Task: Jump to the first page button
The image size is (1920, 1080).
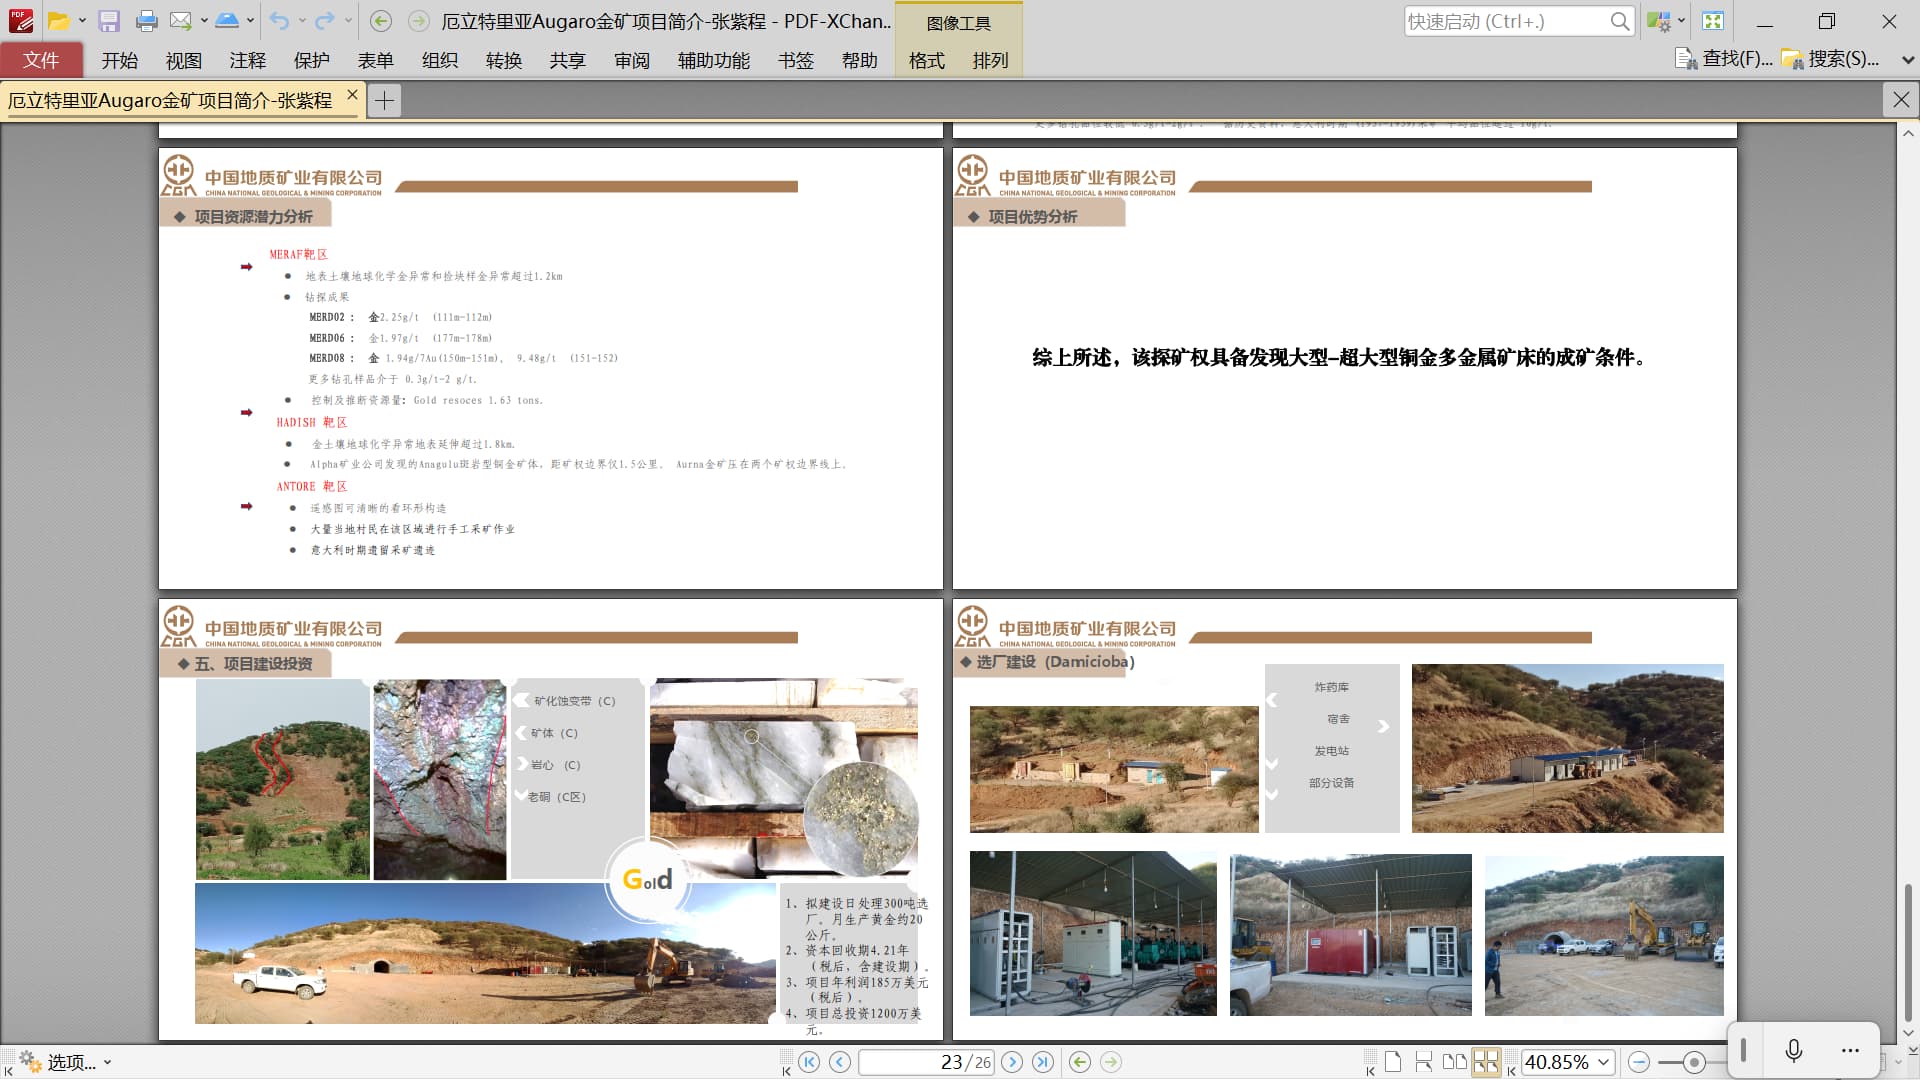Action: point(809,1062)
